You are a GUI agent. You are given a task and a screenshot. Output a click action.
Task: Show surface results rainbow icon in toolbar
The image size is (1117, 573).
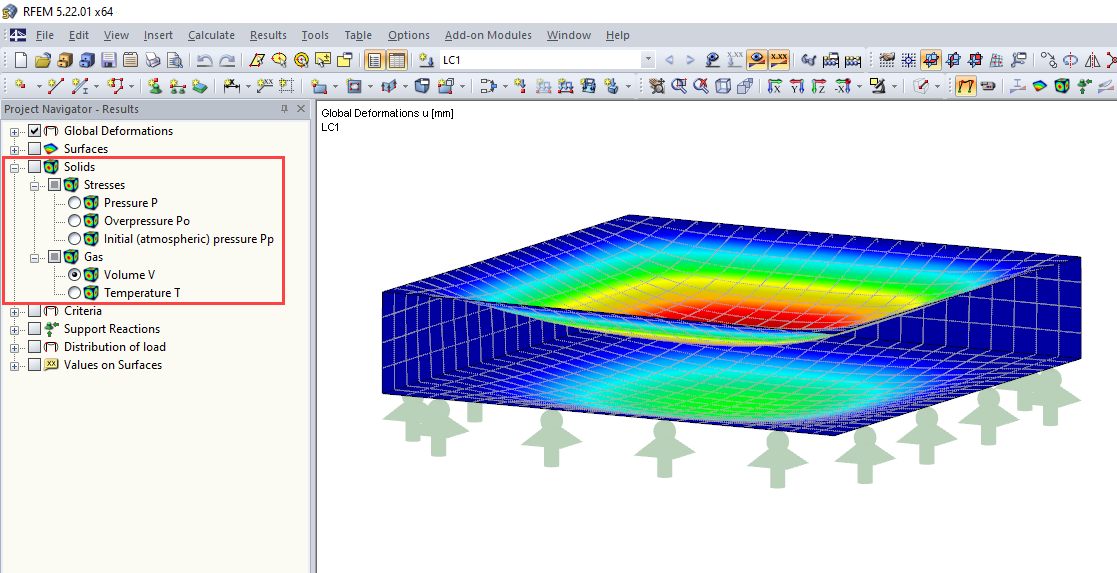tap(1040, 86)
